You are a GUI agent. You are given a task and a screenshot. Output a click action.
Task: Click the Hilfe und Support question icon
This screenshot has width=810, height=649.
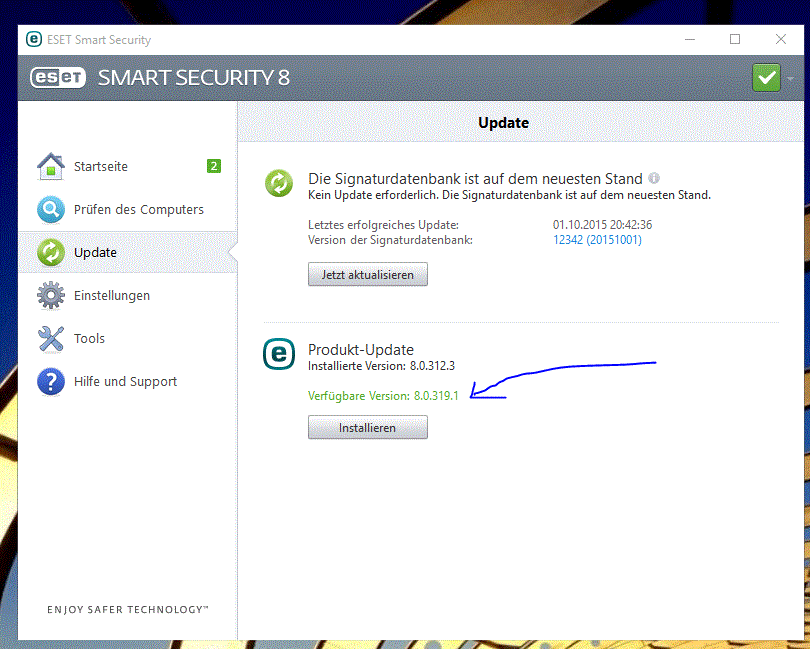[x=51, y=382]
